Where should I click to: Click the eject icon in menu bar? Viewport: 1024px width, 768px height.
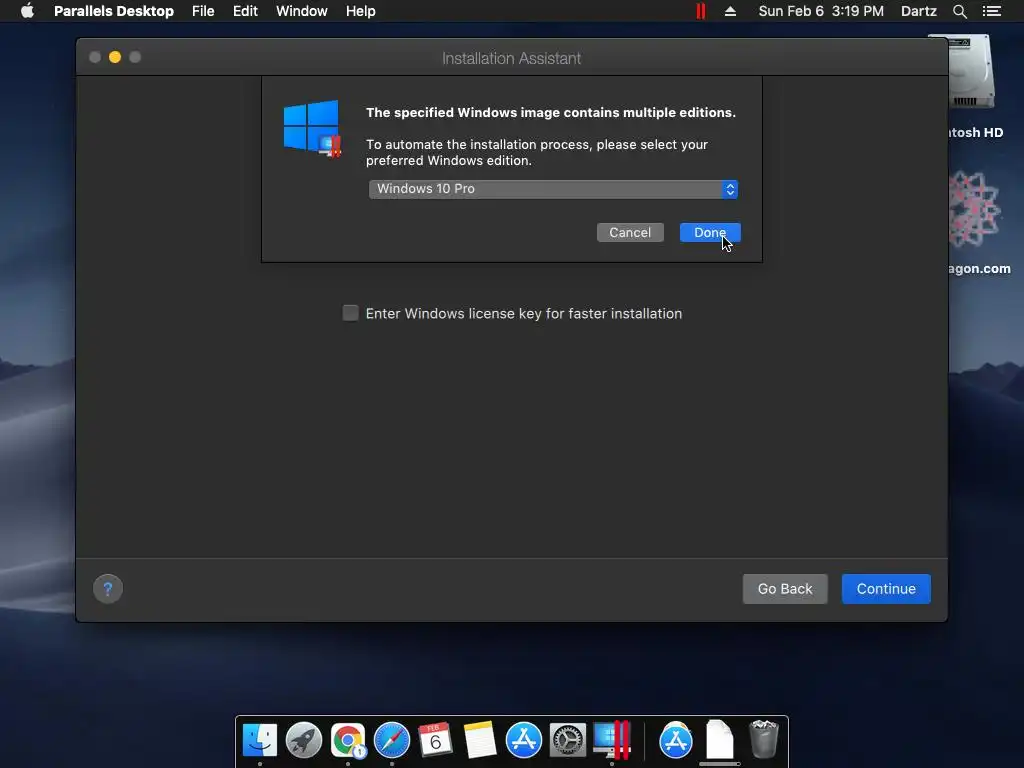730,11
